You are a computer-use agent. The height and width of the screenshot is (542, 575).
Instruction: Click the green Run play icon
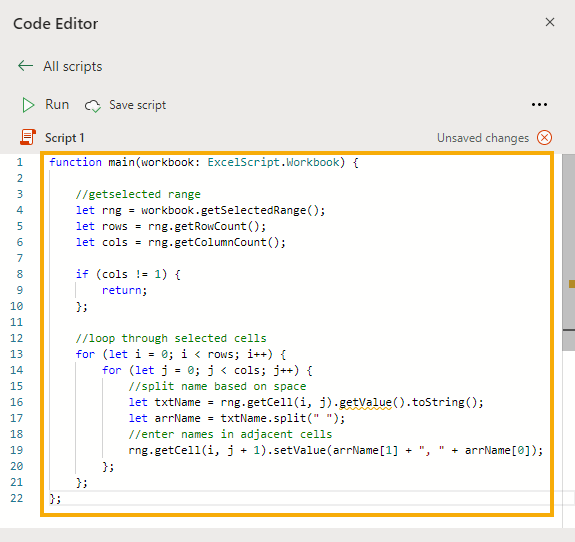click(x=28, y=105)
